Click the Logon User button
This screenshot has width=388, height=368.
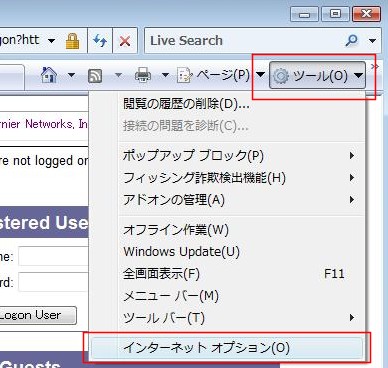point(38,315)
